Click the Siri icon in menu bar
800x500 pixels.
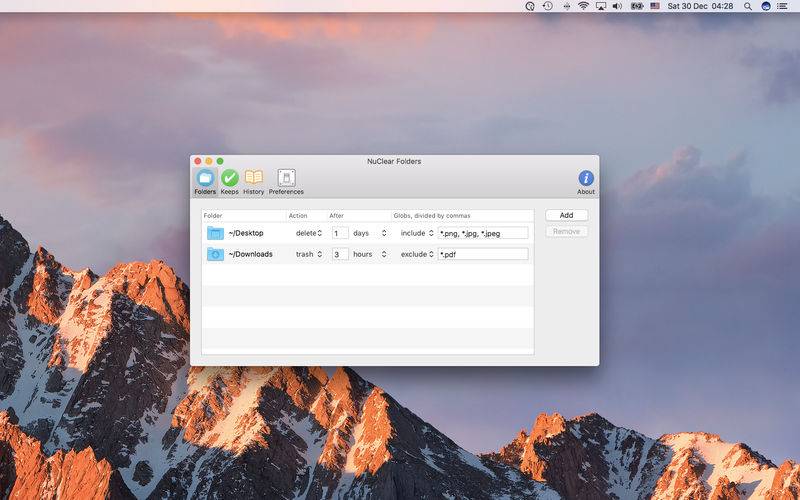(766, 6)
